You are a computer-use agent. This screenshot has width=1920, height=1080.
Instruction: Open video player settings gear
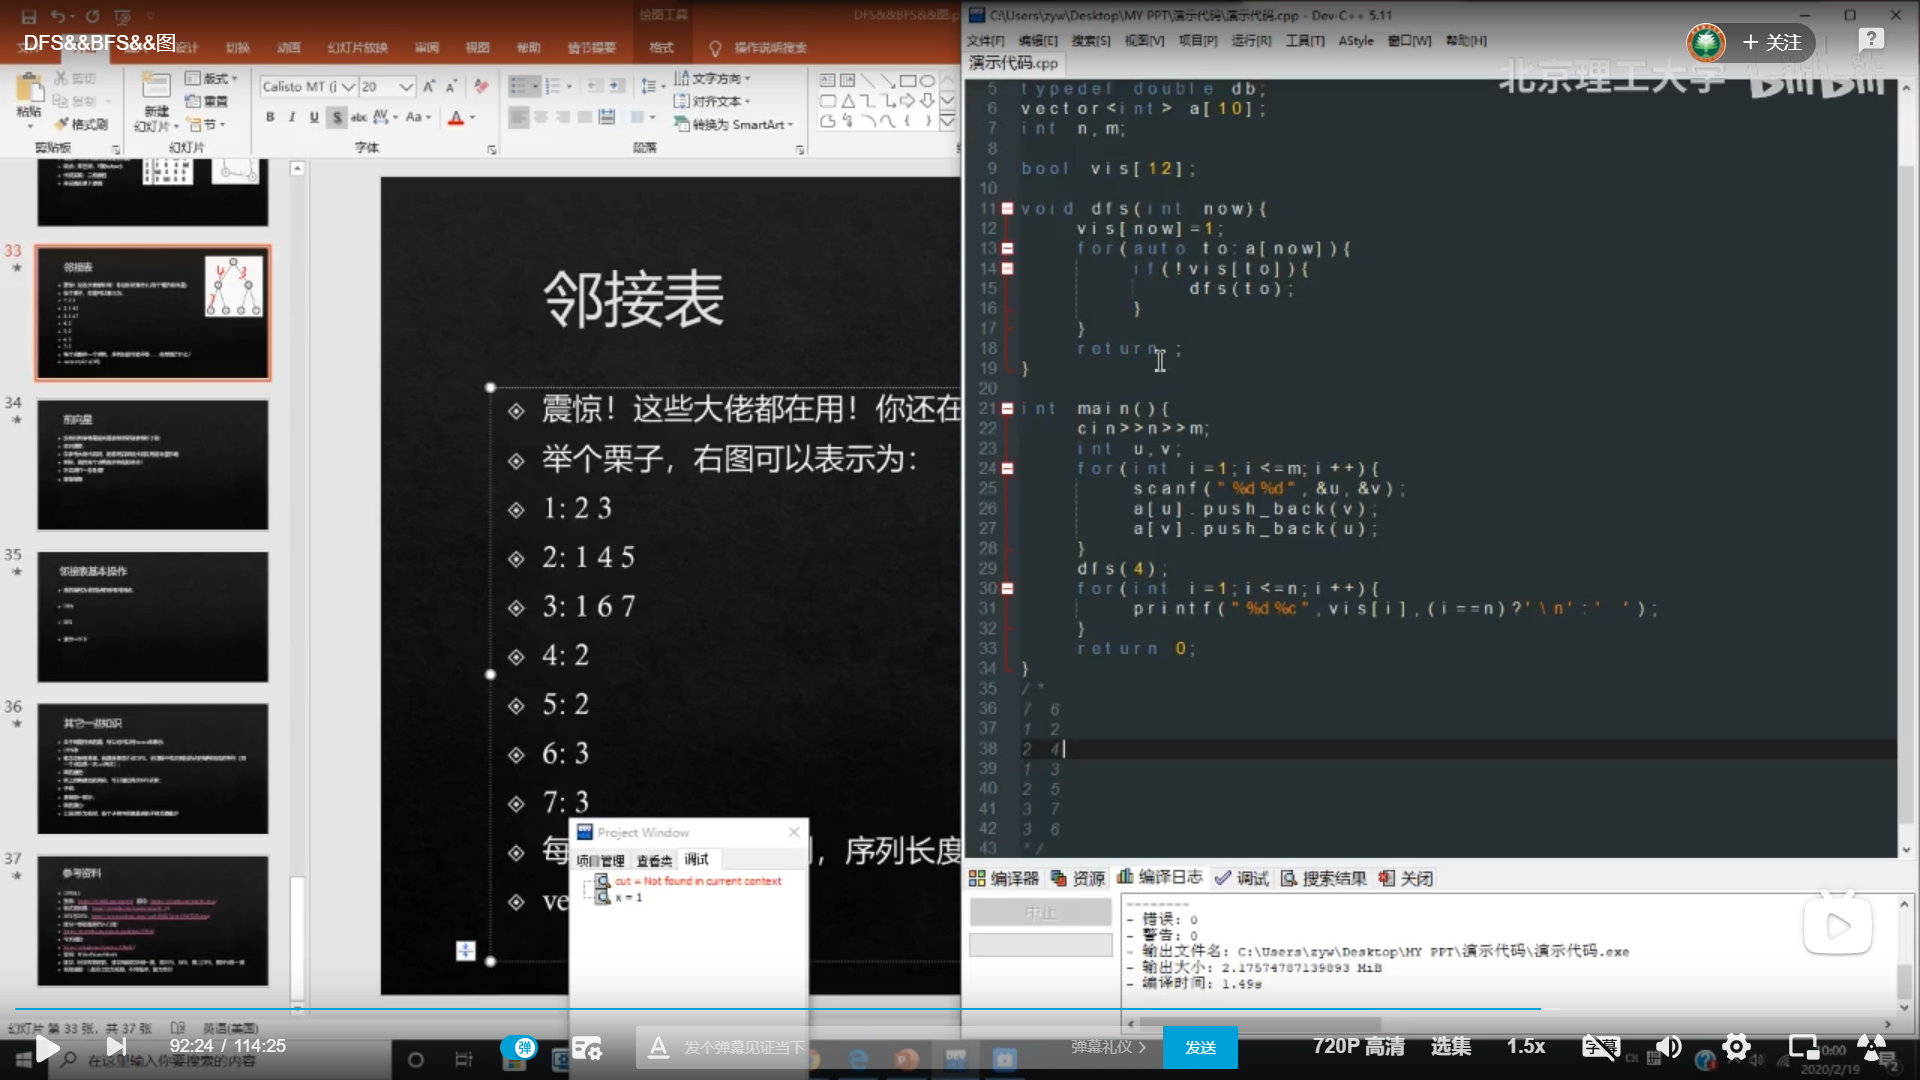click(x=1736, y=1046)
